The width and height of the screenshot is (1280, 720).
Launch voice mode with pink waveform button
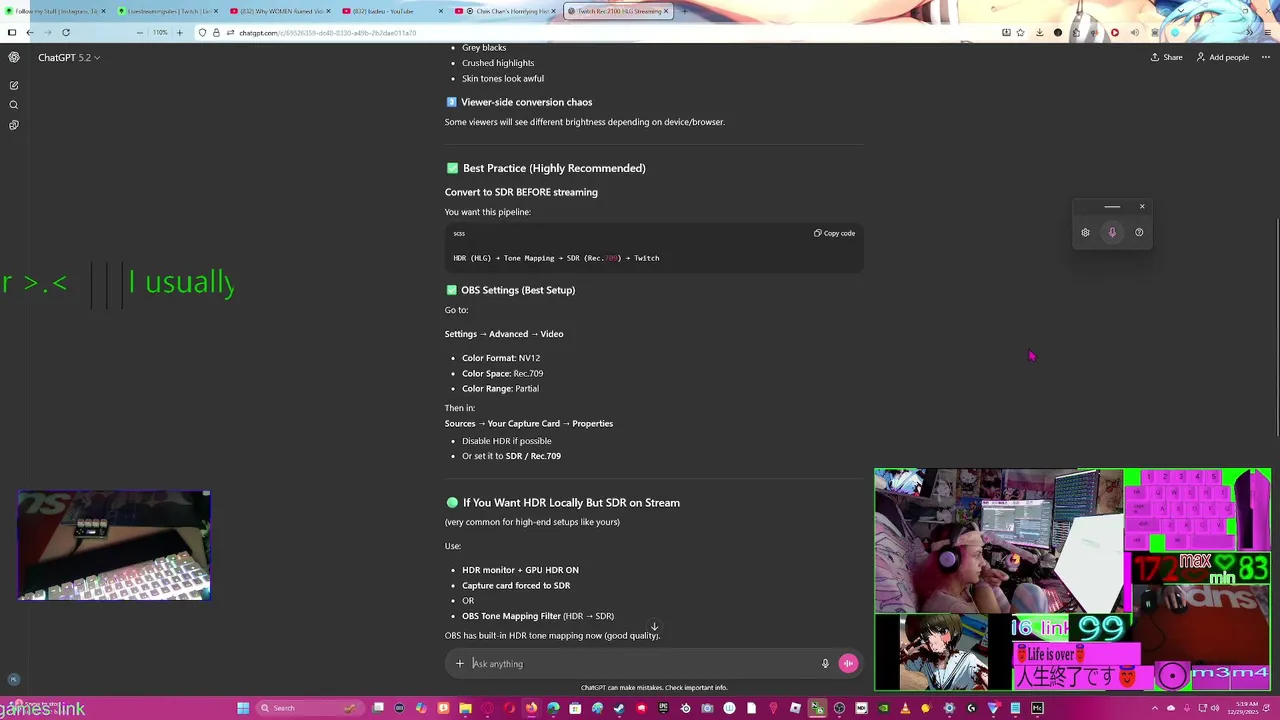(x=848, y=663)
